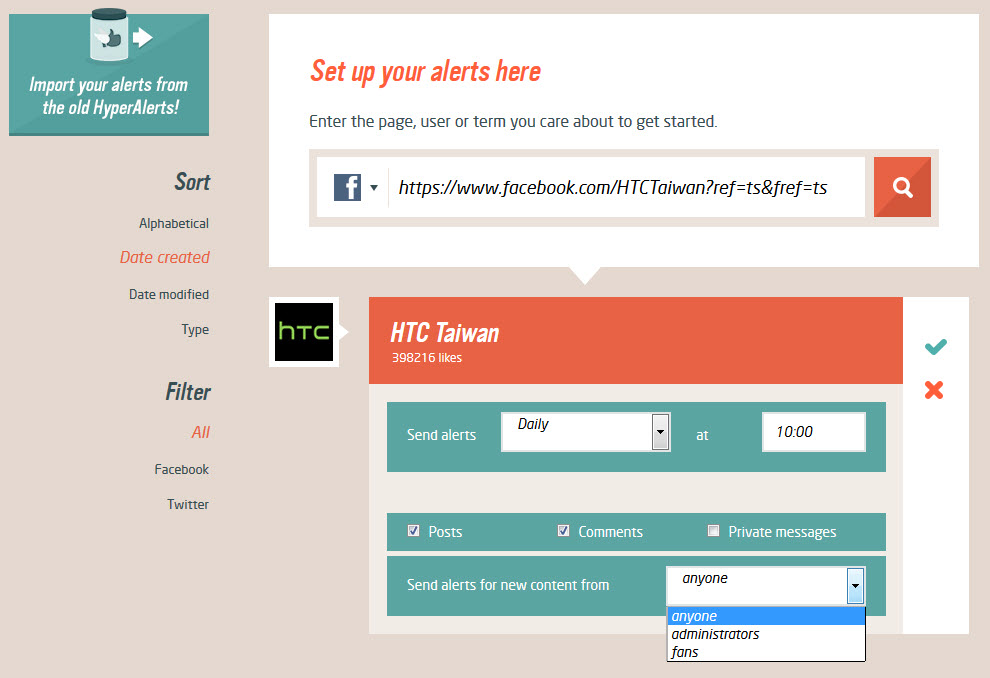This screenshot has width=990, height=678.
Task: Filter alerts by Facebook
Action: pos(181,469)
